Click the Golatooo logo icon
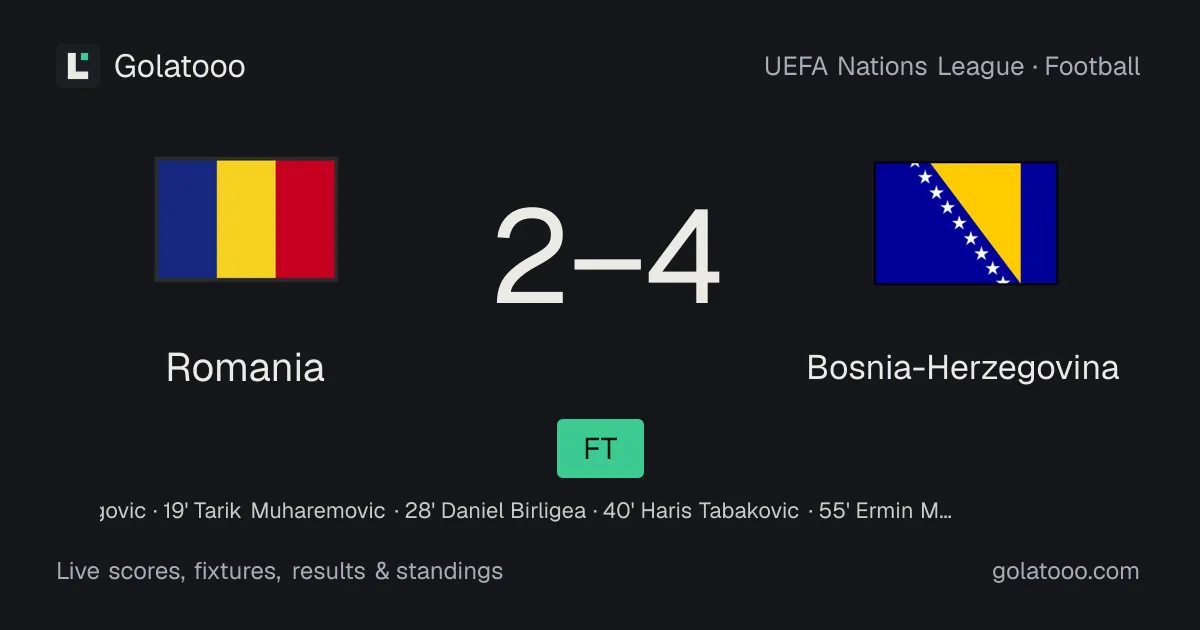Viewport: 1200px width, 630px height. (78, 66)
